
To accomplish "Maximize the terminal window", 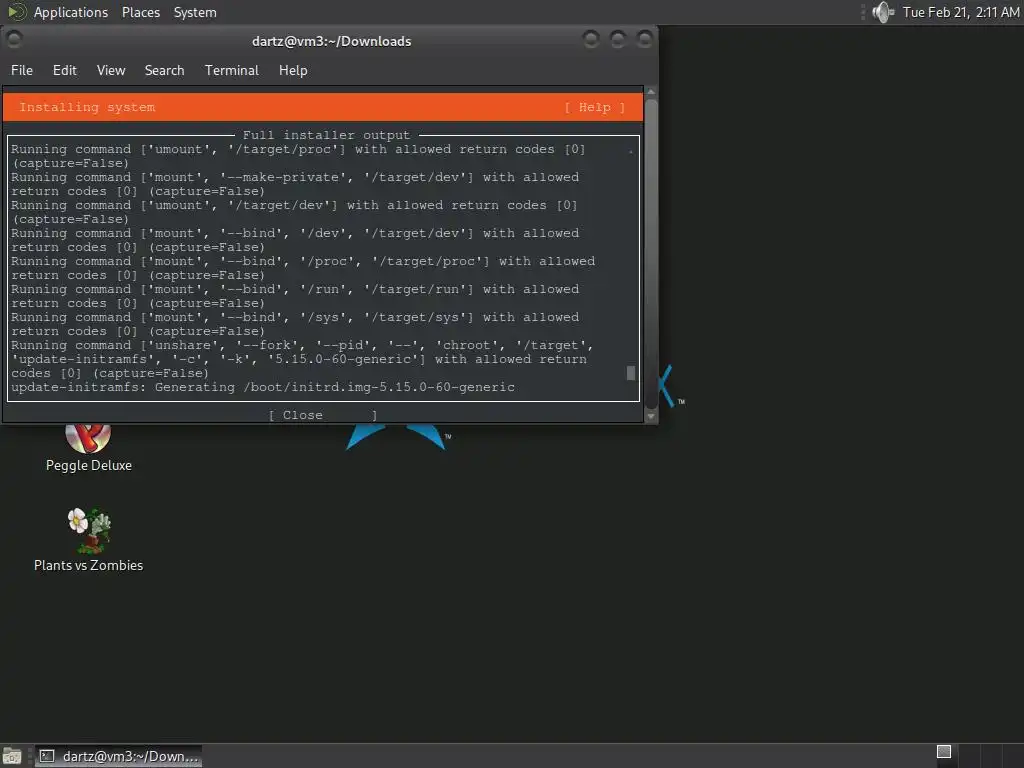I will (x=618, y=40).
